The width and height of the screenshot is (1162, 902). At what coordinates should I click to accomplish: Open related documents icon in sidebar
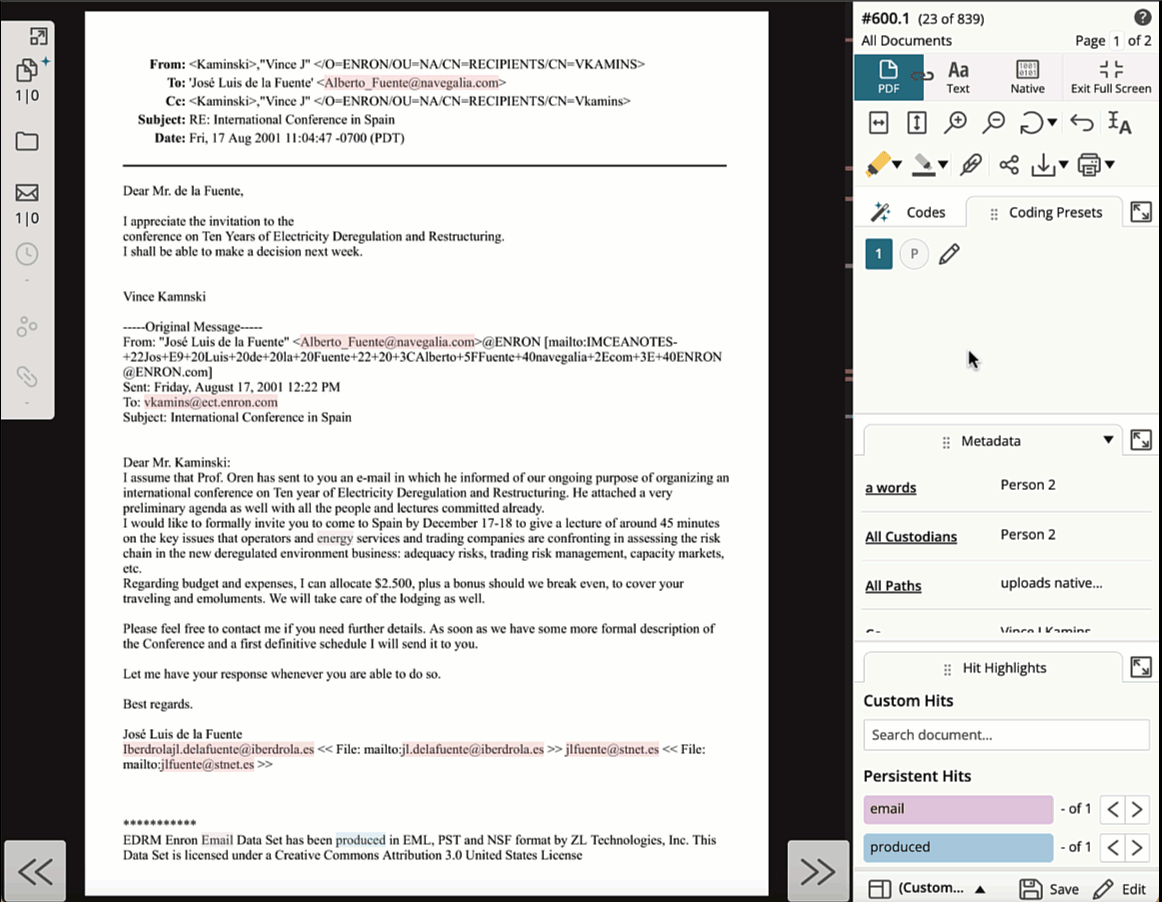coord(27,70)
